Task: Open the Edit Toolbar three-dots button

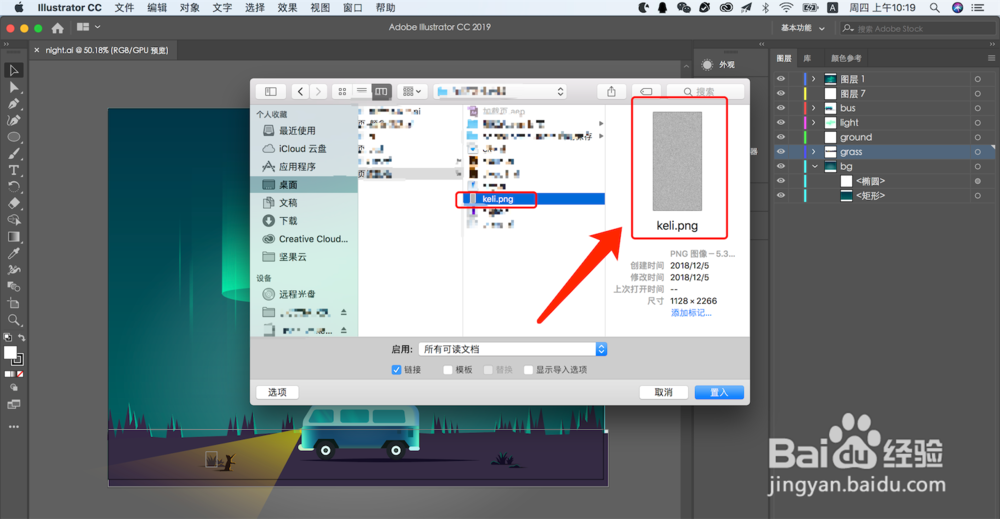Action: click(x=14, y=427)
